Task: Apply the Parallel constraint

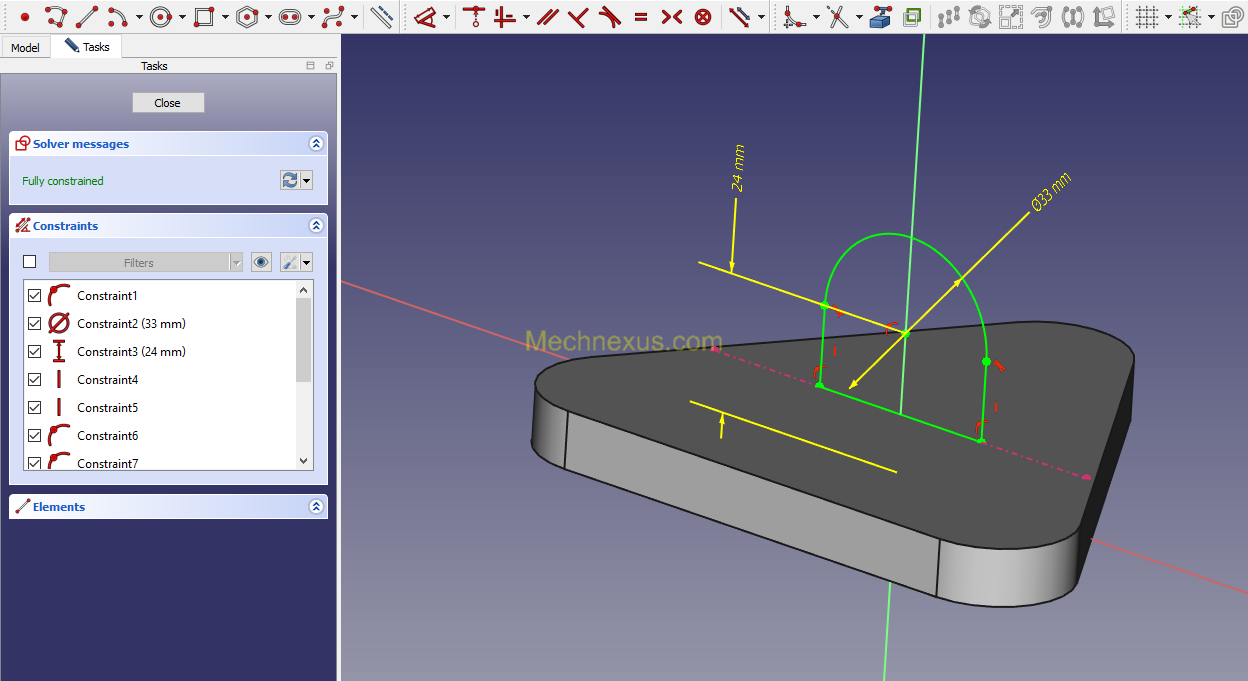Action: coord(546,16)
